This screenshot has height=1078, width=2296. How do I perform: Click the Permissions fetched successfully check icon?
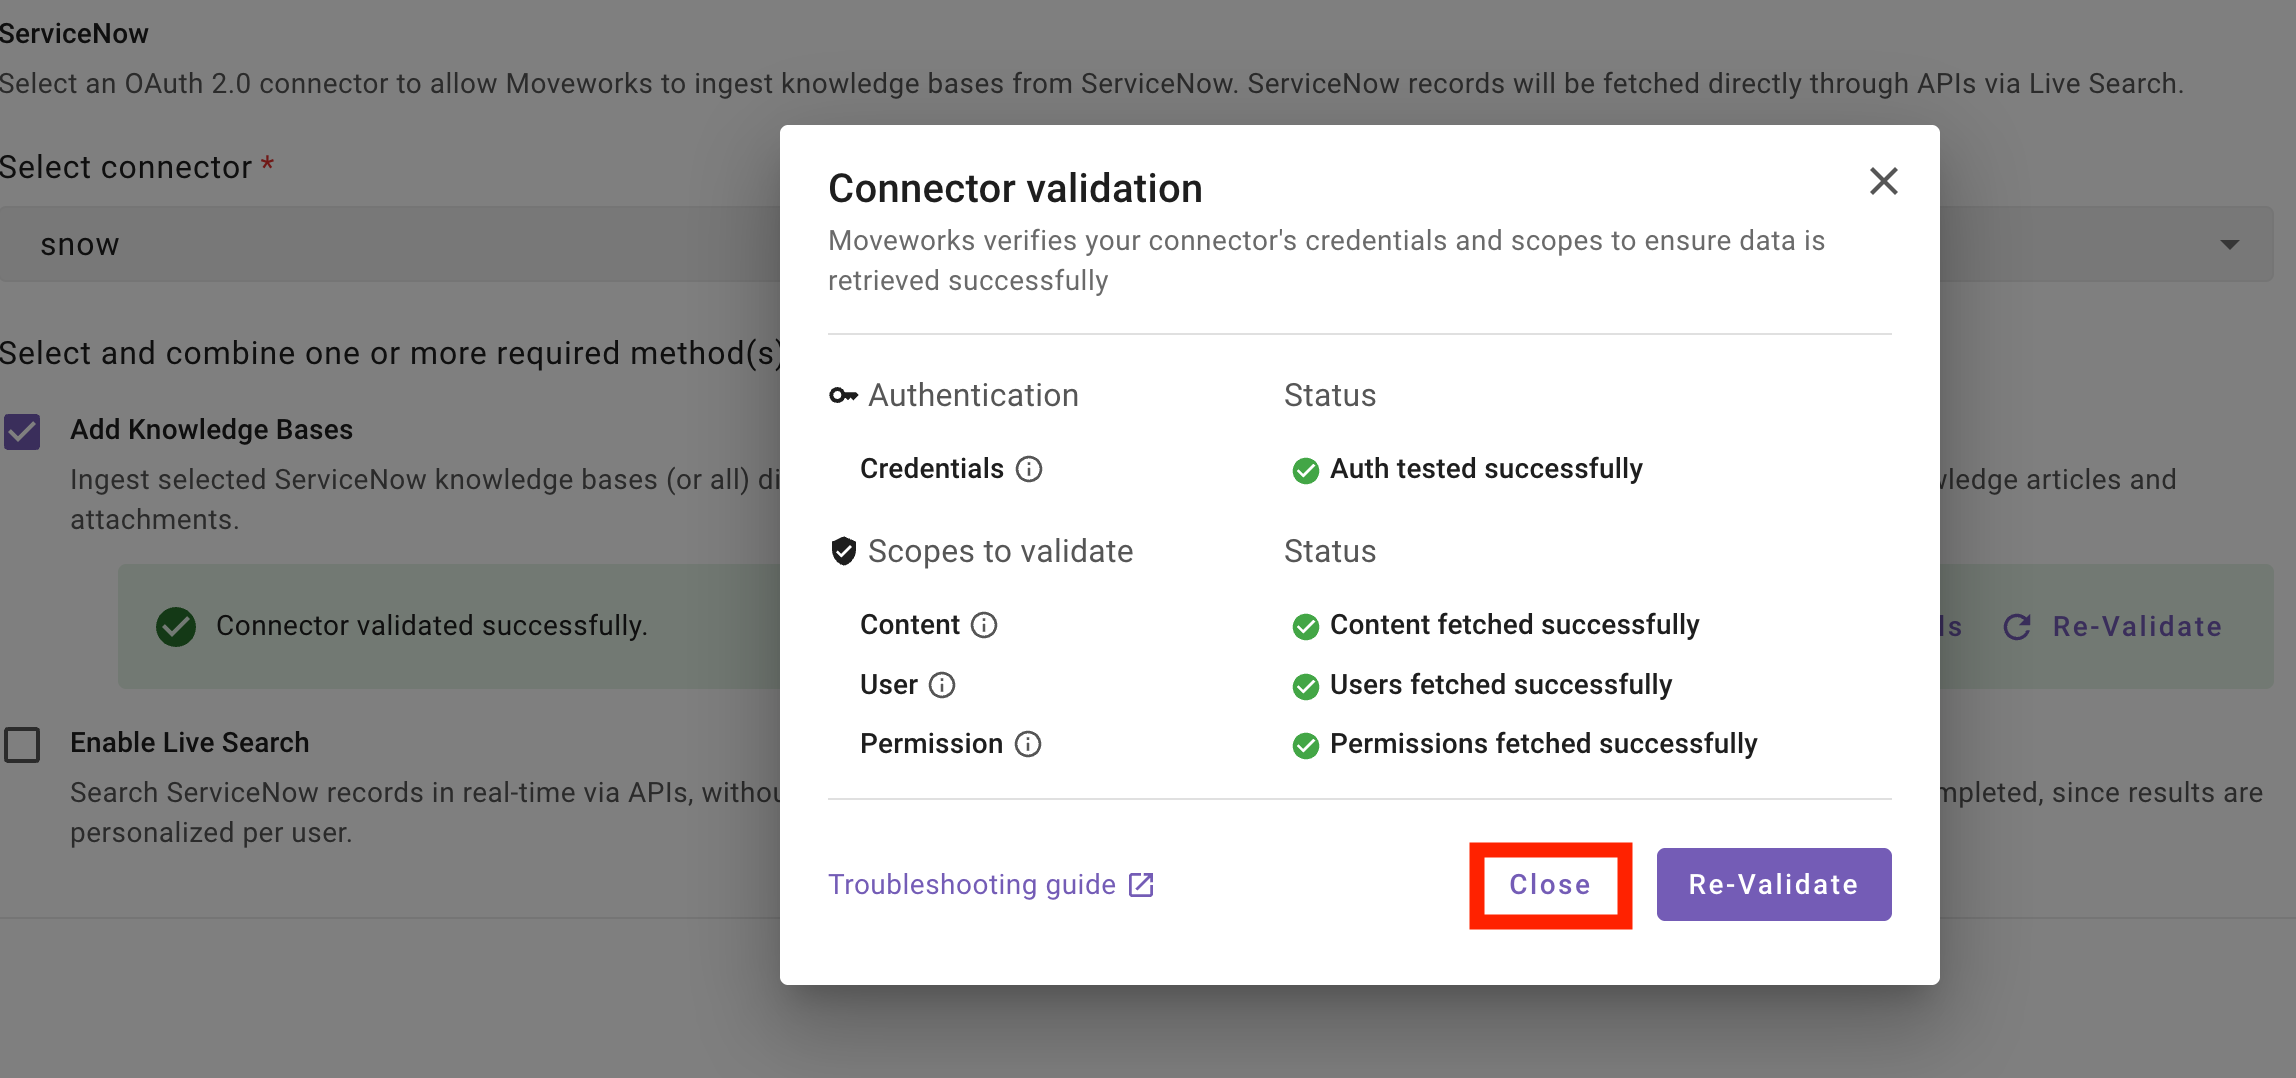(1305, 746)
